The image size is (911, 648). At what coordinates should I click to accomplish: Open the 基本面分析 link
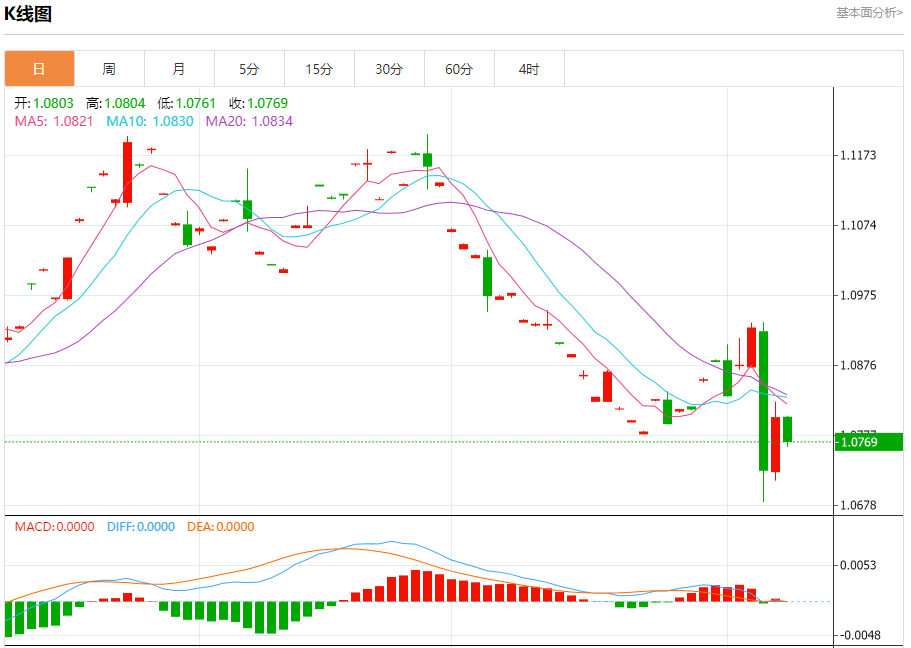tap(870, 13)
